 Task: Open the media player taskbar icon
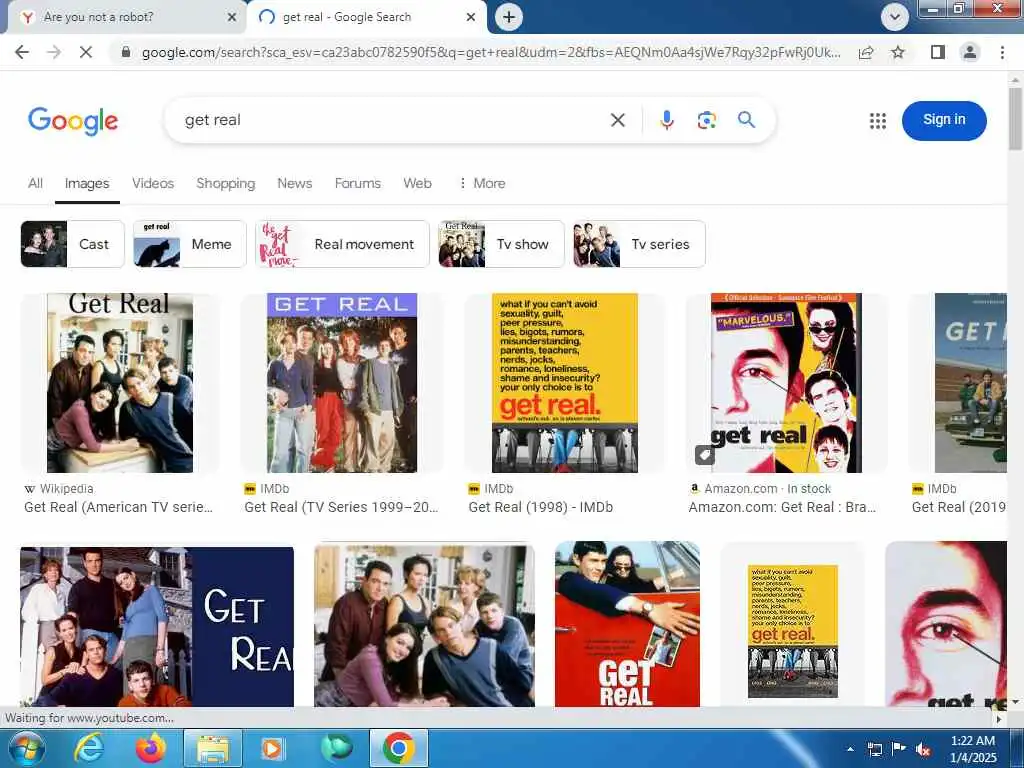pos(273,748)
